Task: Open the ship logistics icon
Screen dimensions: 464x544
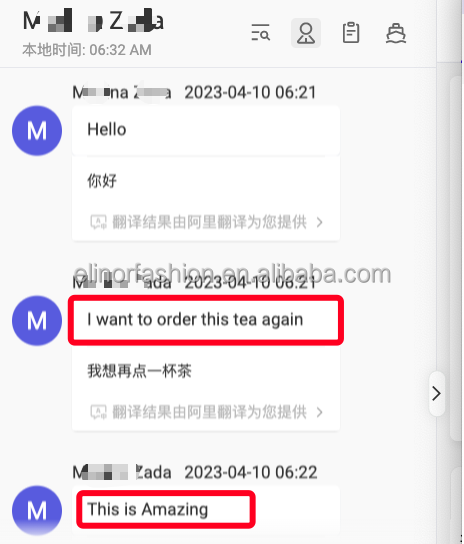Action: (x=396, y=33)
